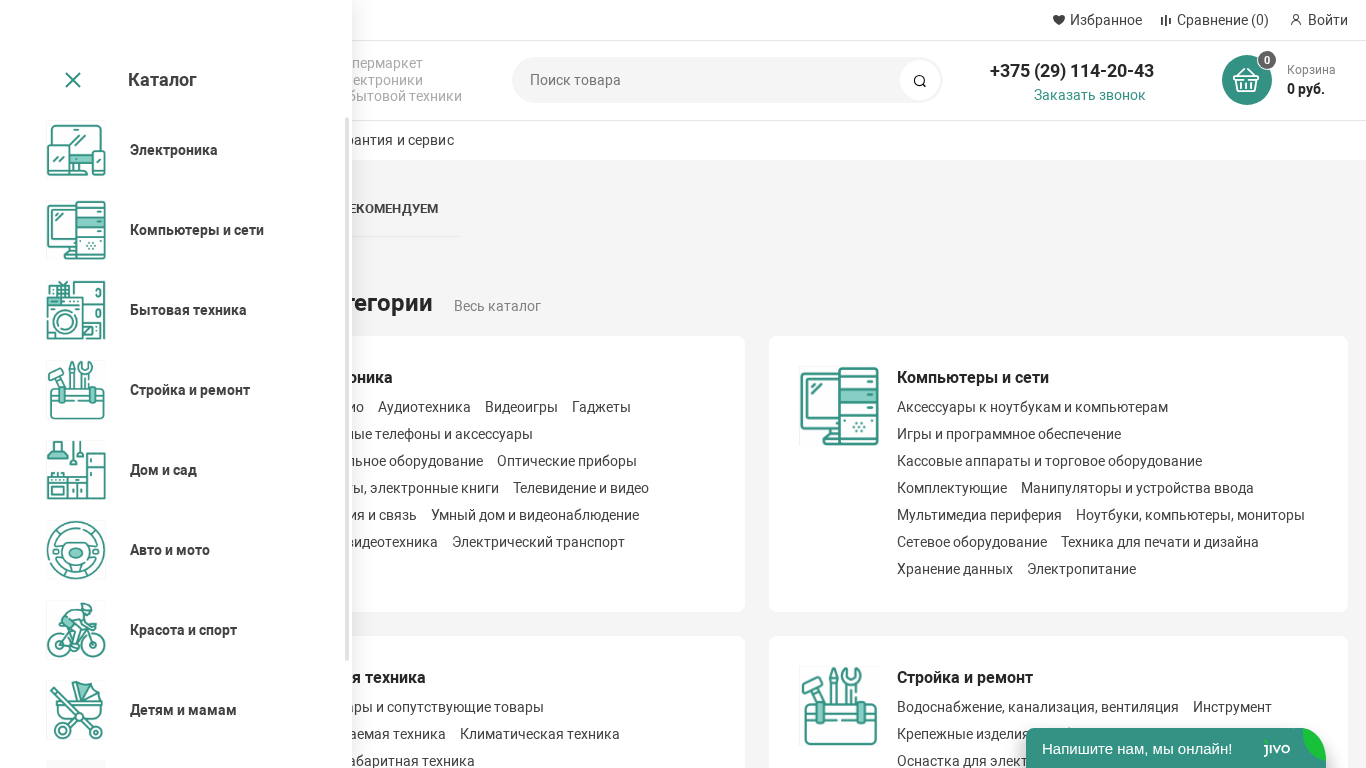Viewport: 1366px width, 768px height.
Task: Call the +375 (29) 114-20-43 phone number
Action: pyautogui.click(x=1072, y=71)
